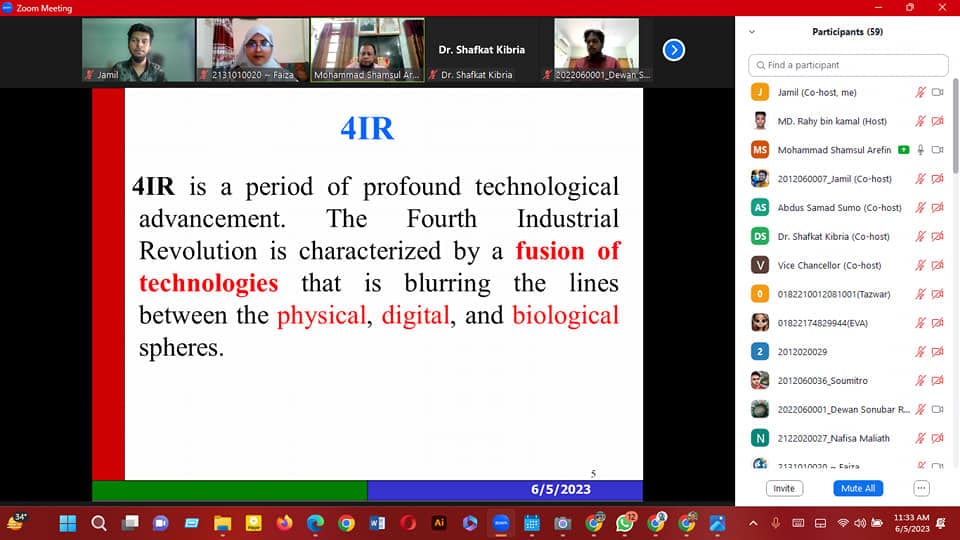Screen dimensions: 960x540
Task: Collapse the Participants panel using the top chevron
Action: pos(752,32)
